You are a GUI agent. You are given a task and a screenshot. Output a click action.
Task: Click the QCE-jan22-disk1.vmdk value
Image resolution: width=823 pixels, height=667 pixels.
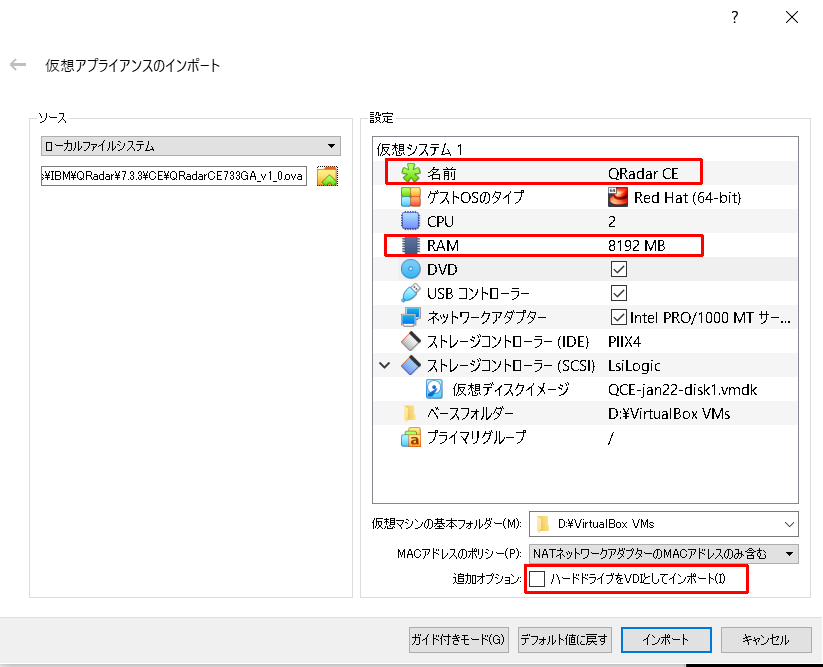click(682, 389)
